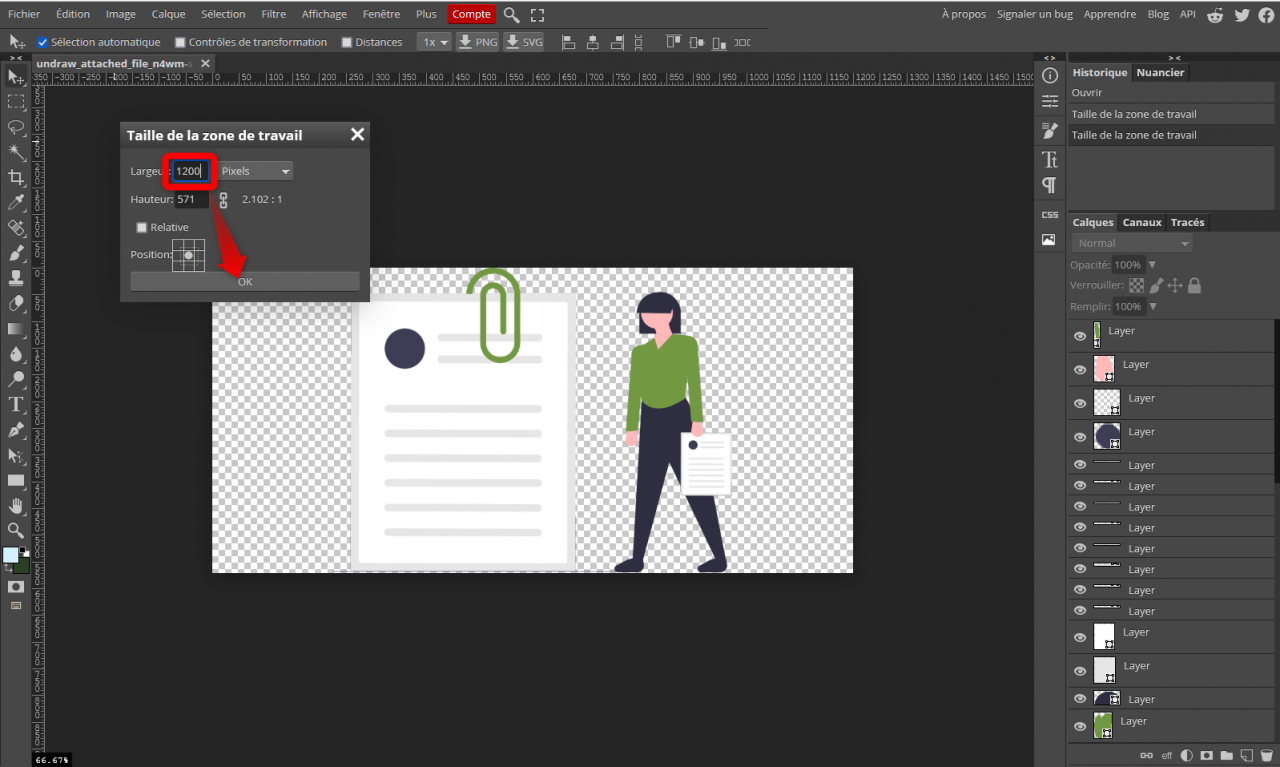Enable Contrôles de transformation checkbox
Viewport: 1280px width, 767px height.
pos(181,42)
